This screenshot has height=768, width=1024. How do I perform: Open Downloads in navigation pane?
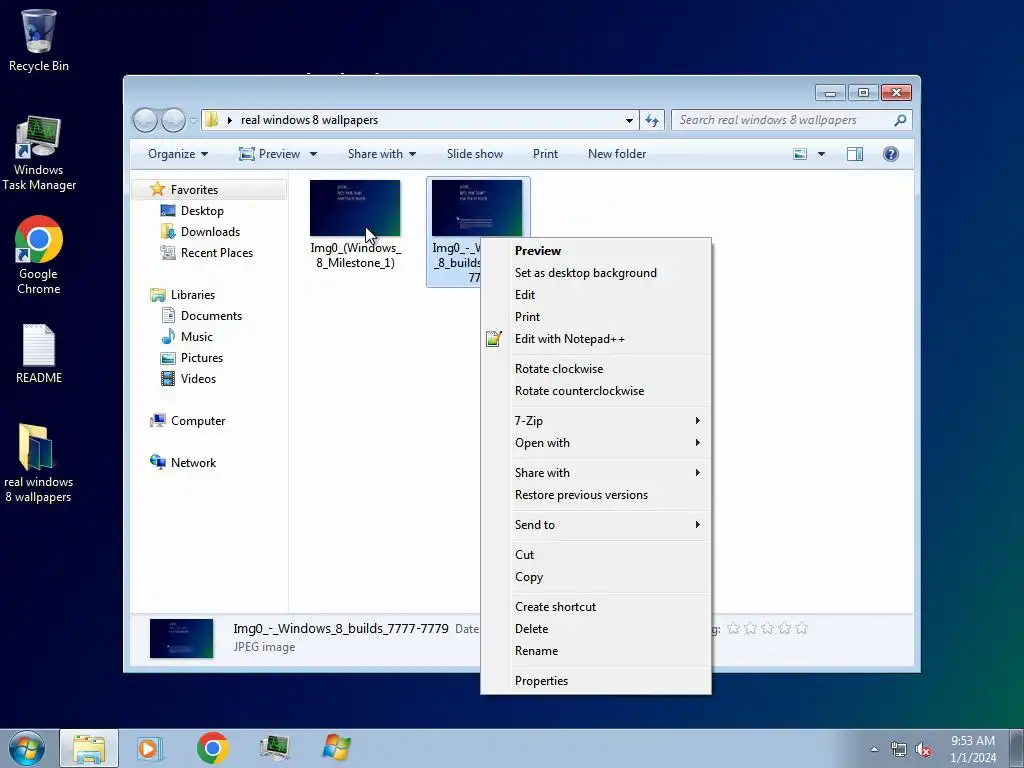(210, 232)
